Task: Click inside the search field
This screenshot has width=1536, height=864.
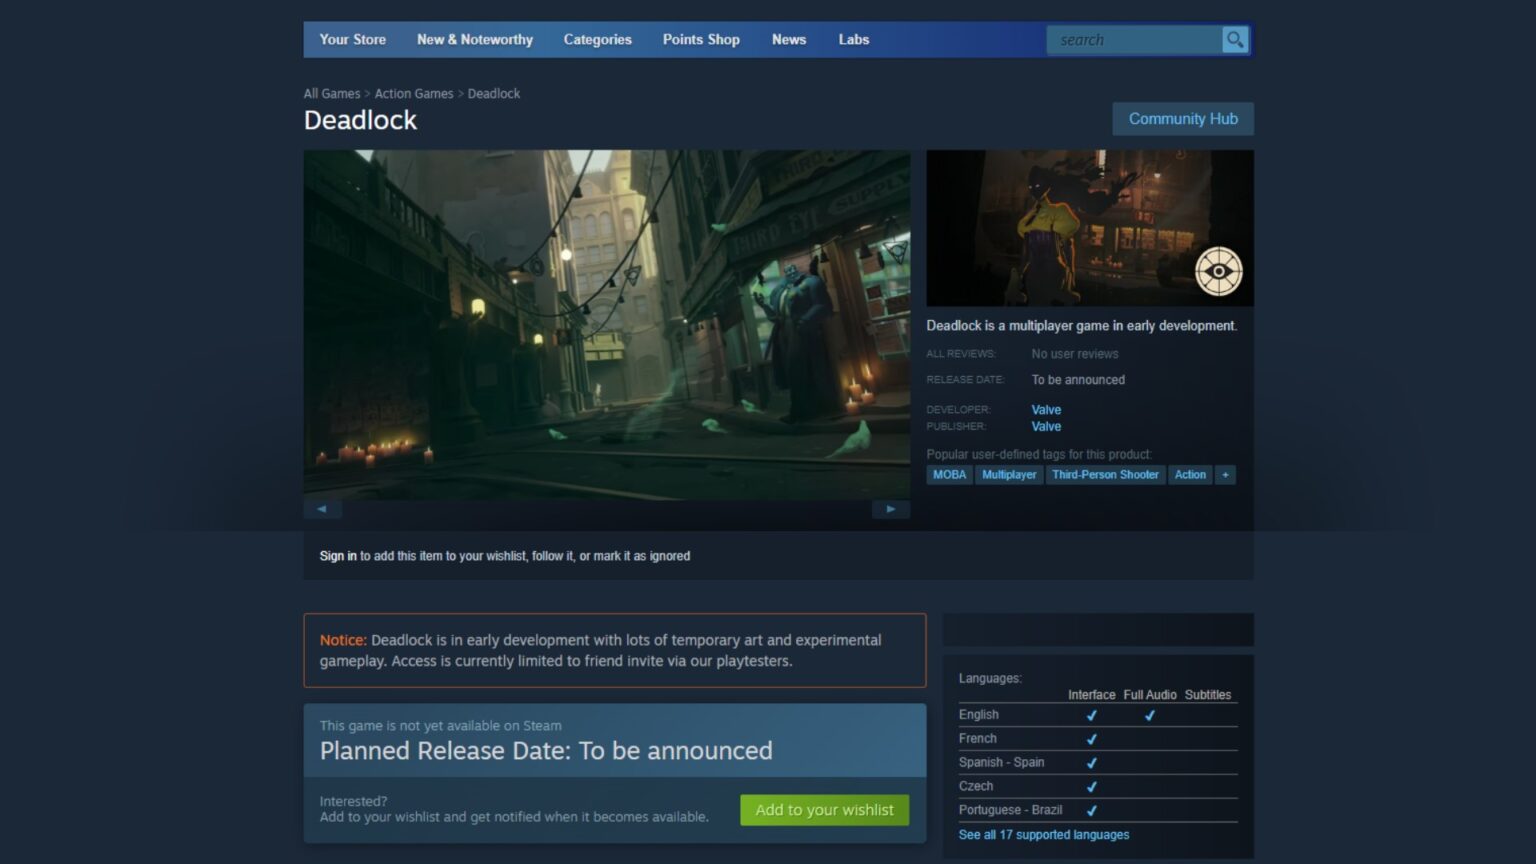Action: [x=1130, y=40]
